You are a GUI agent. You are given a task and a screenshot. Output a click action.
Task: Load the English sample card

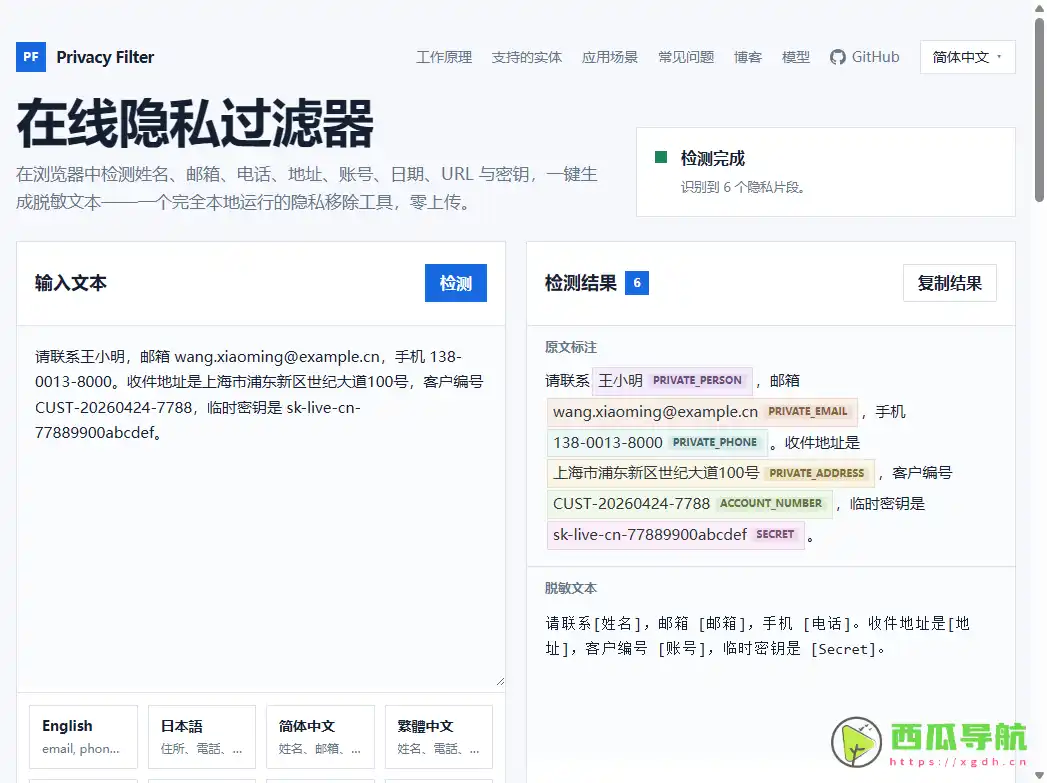coord(83,737)
